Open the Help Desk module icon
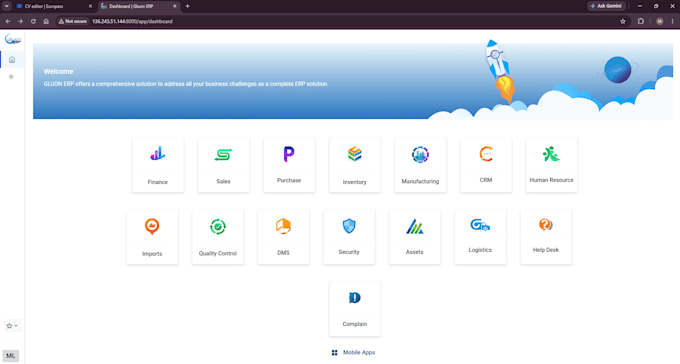Viewport: 680px width, 364px height. 546,225
